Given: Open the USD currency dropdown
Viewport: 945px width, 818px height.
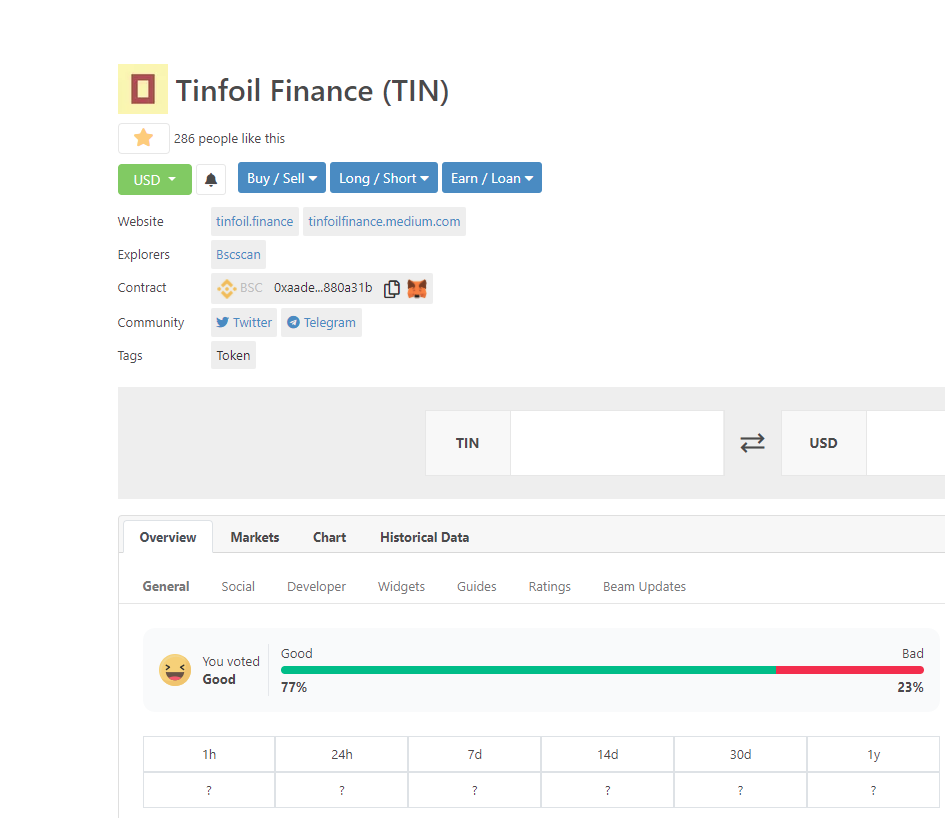Looking at the screenshot, I should click(x=155, y=180).
